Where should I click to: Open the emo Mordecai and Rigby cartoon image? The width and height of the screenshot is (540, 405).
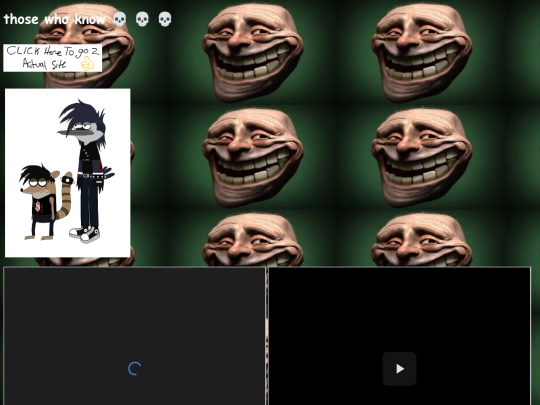click(68, 173)
